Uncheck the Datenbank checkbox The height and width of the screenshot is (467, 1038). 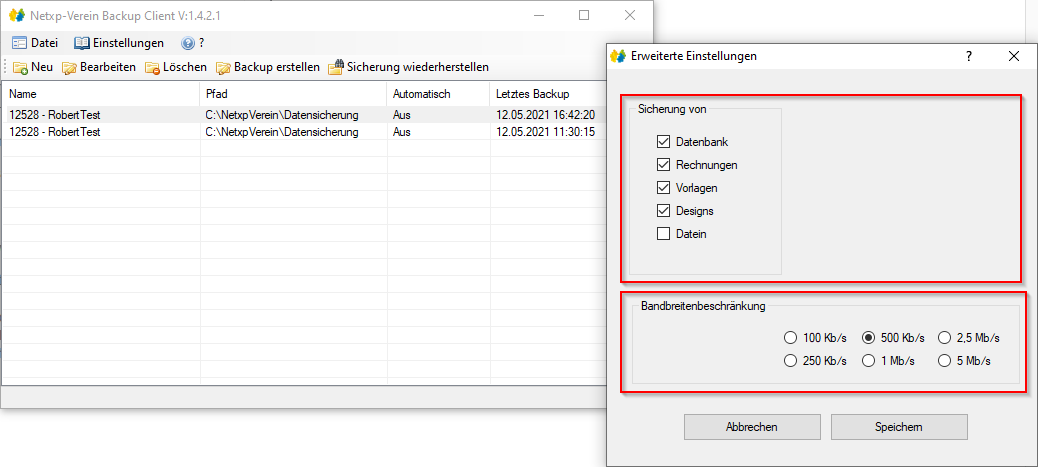click(663, 142)
